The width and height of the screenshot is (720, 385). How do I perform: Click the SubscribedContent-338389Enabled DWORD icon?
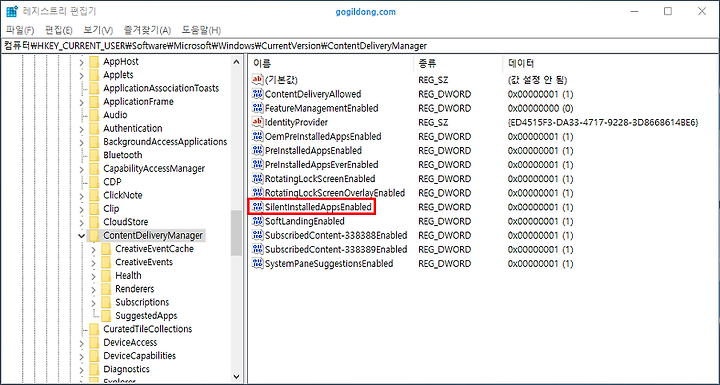pos(258,249)
